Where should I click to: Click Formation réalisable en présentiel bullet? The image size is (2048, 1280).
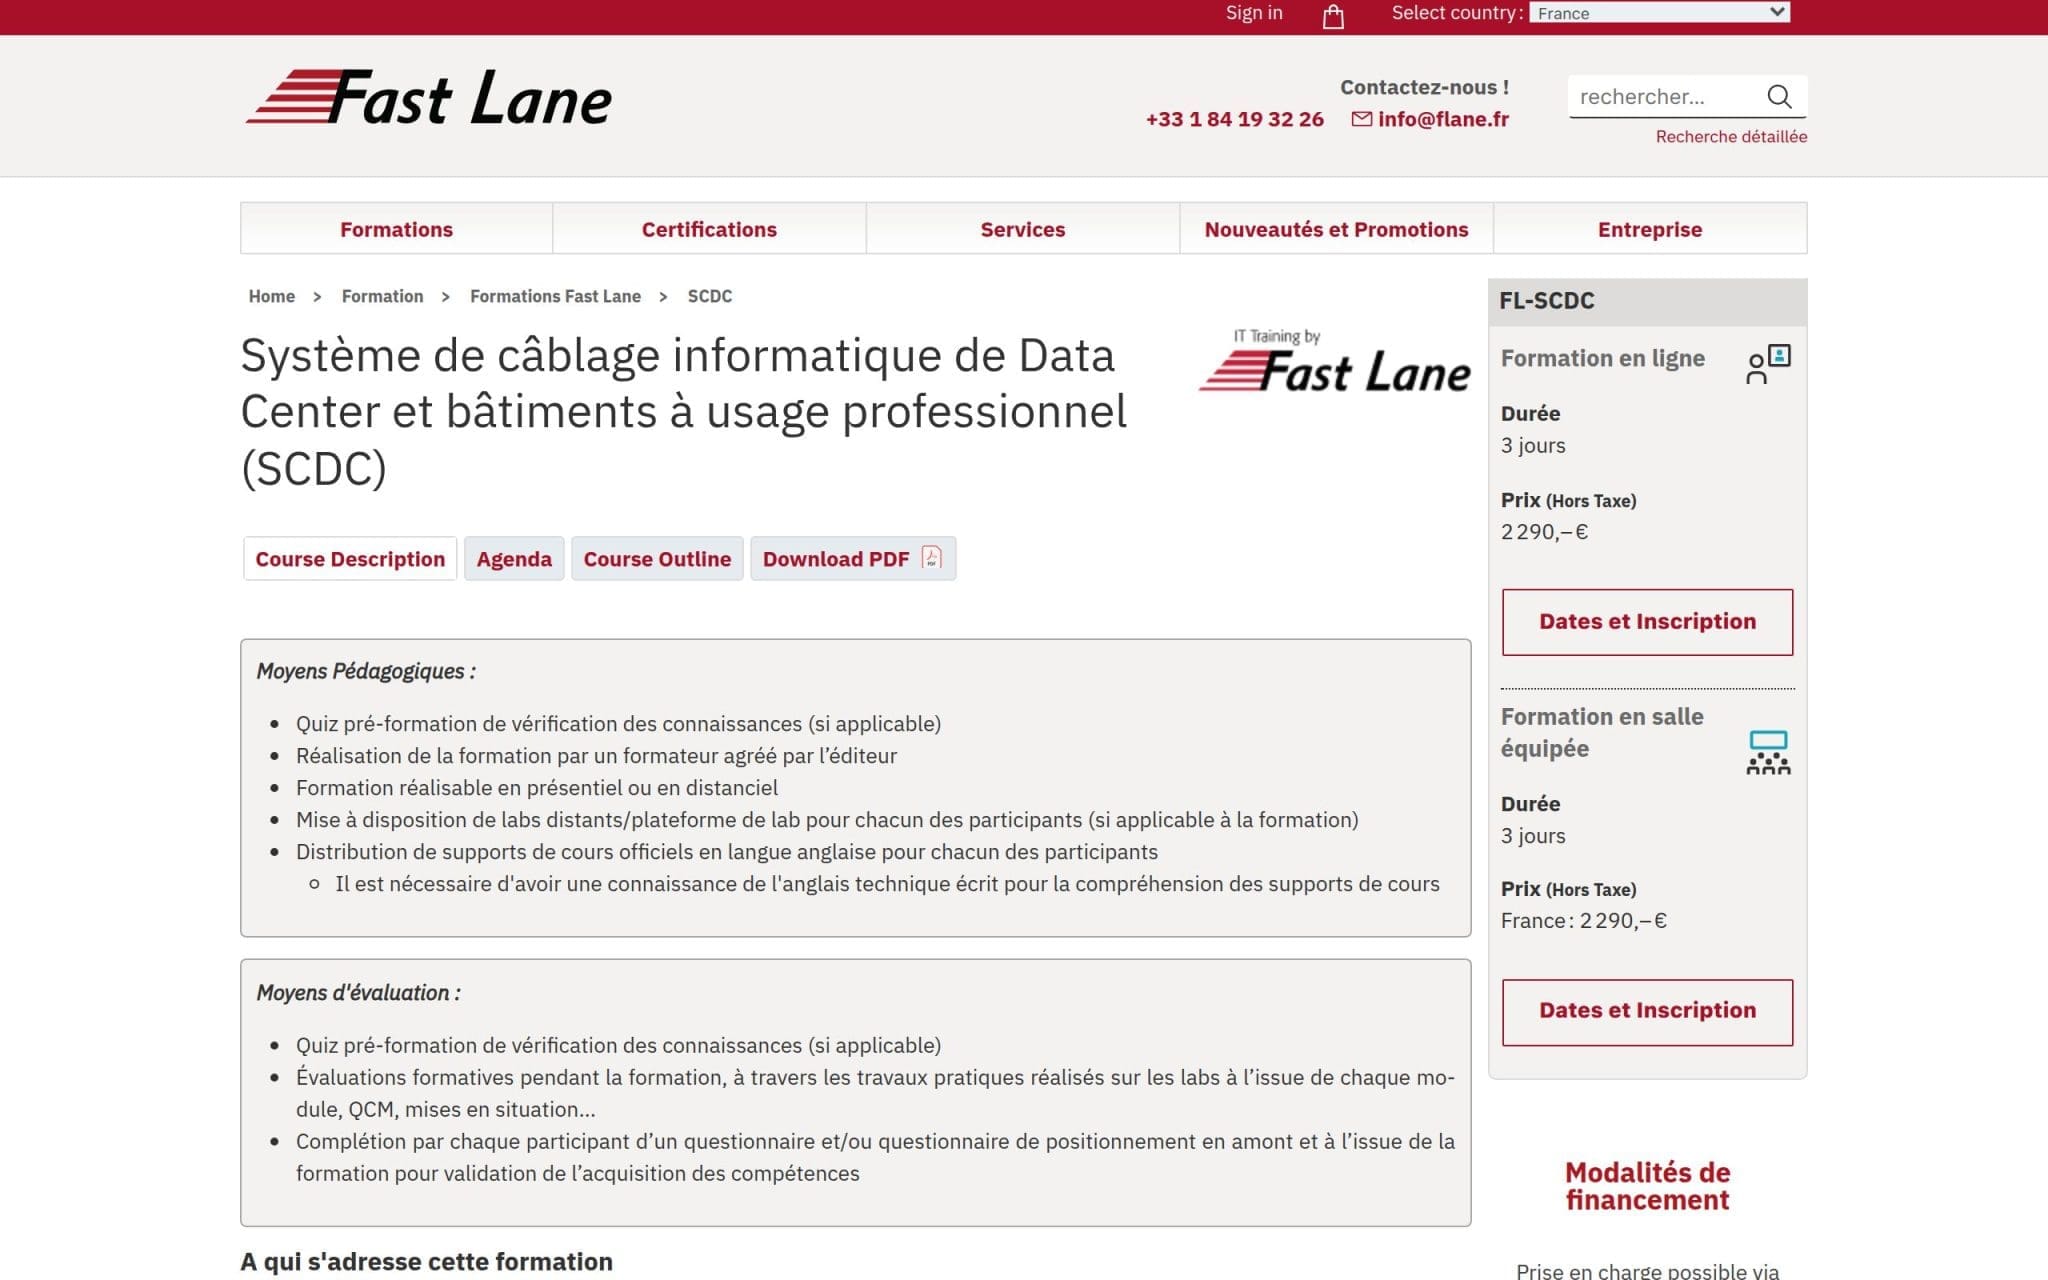point(536,788)
